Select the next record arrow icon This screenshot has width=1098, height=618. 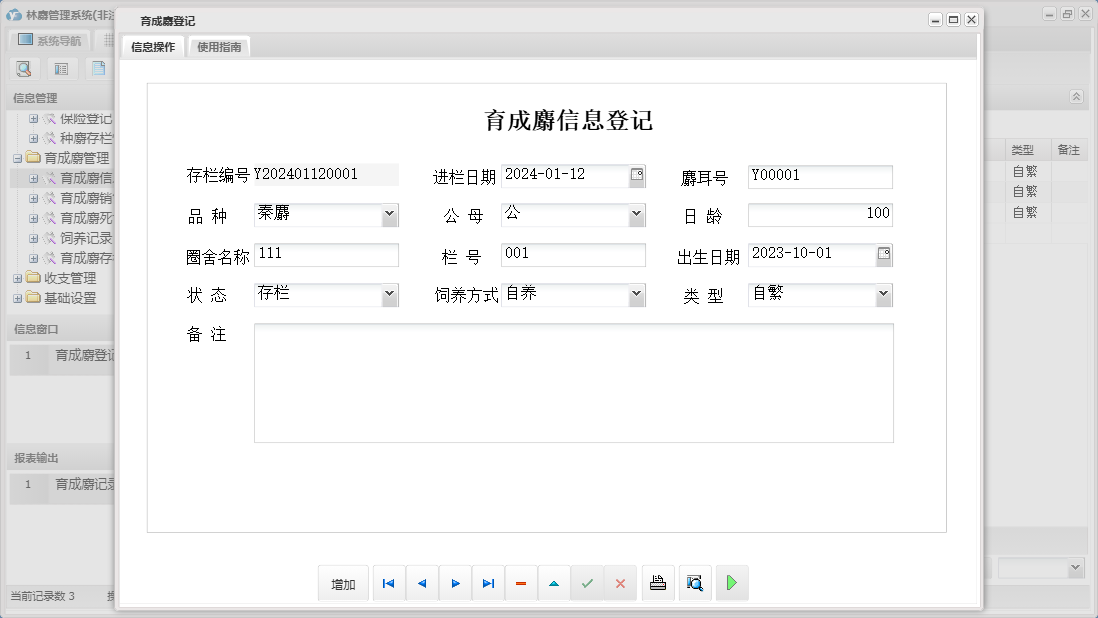(x=455, y=582)
